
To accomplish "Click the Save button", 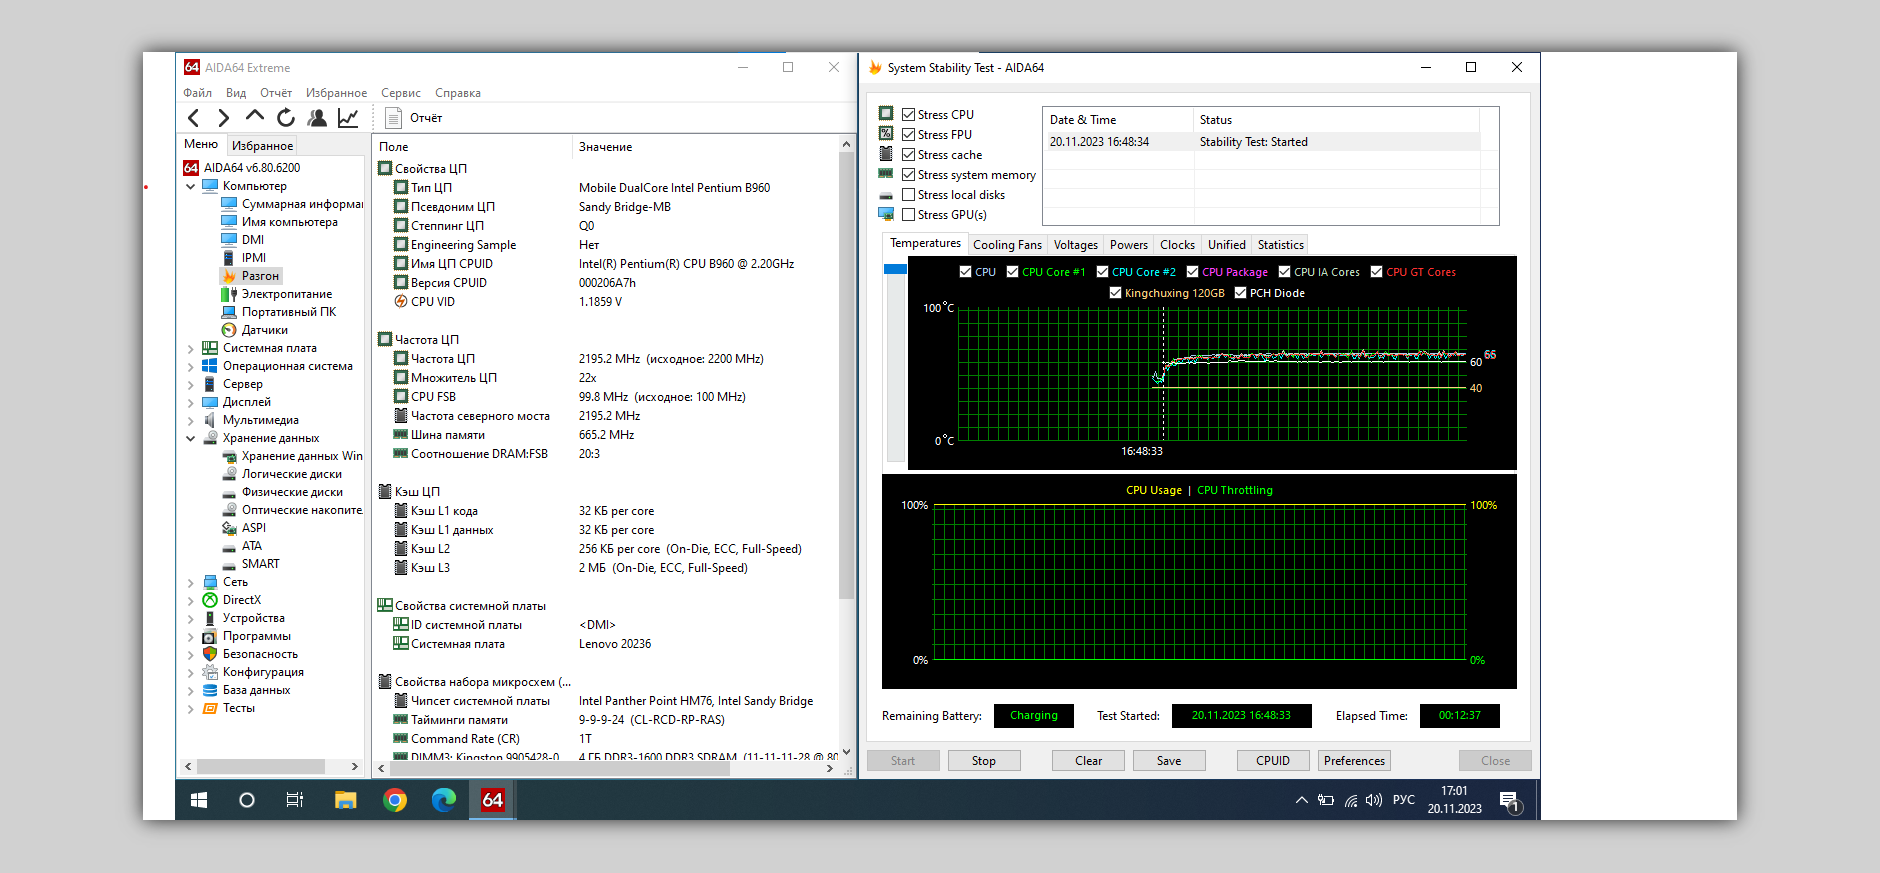I will pos(1169,761).
